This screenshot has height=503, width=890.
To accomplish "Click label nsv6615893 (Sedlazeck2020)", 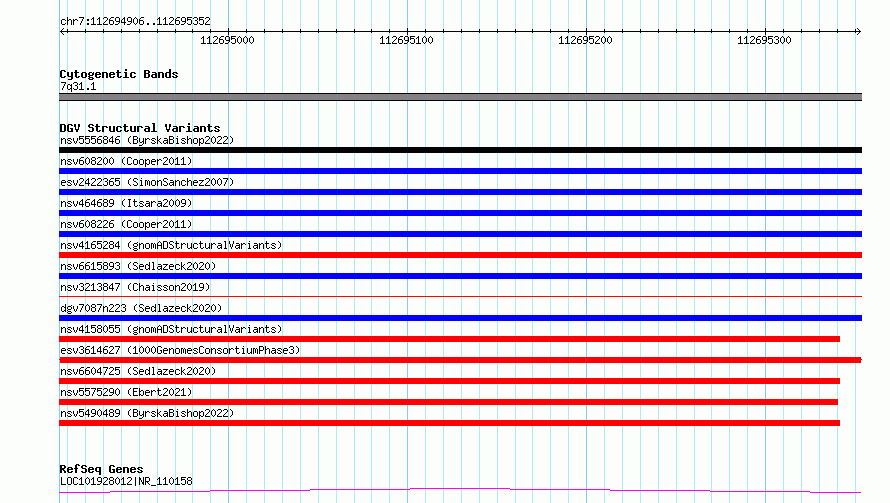I will [x=138, y=266].
